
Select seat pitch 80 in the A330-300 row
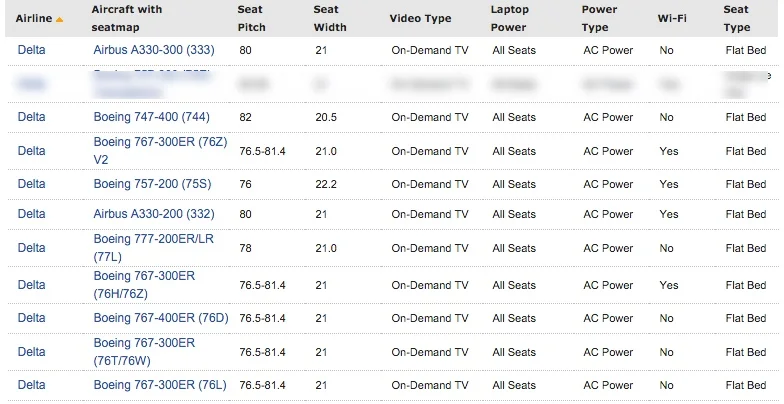point(246,50)
